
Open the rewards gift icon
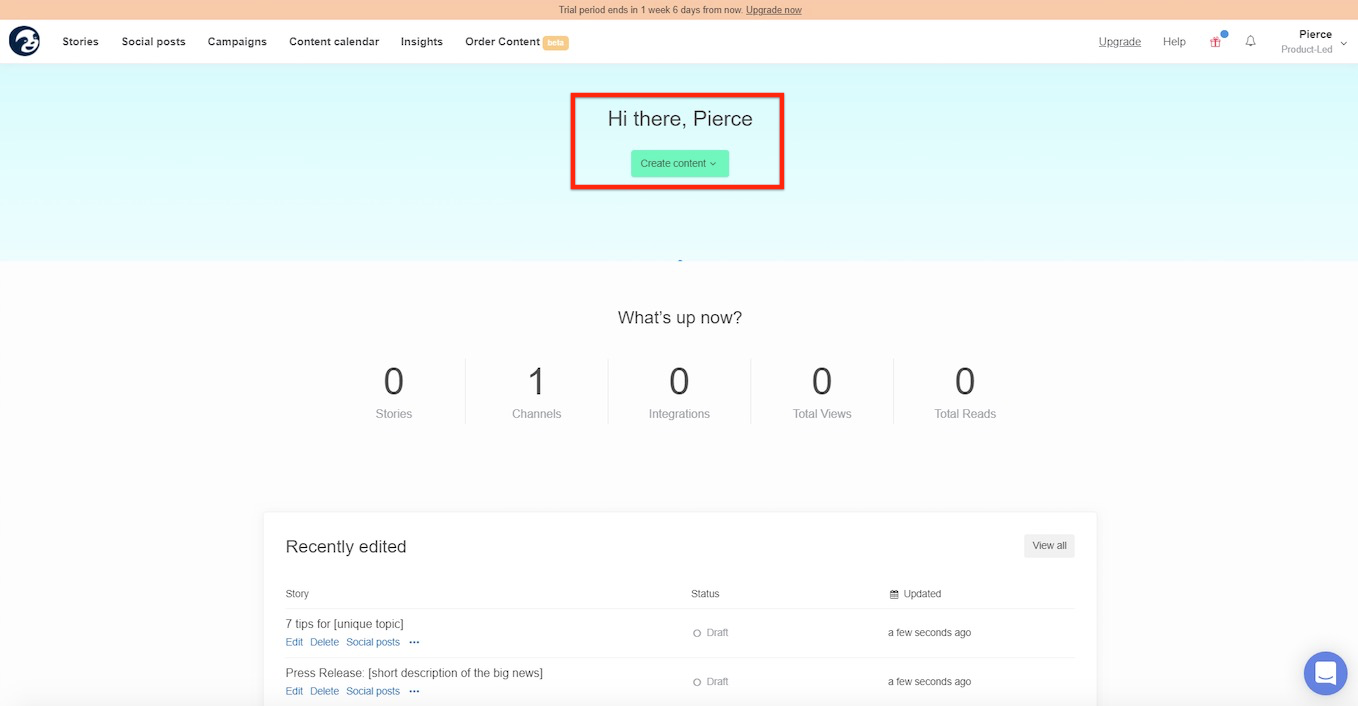tap(1215, 41)
